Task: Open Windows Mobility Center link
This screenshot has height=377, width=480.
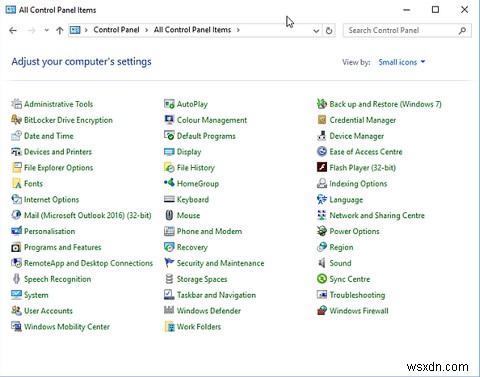Action: 67,327
